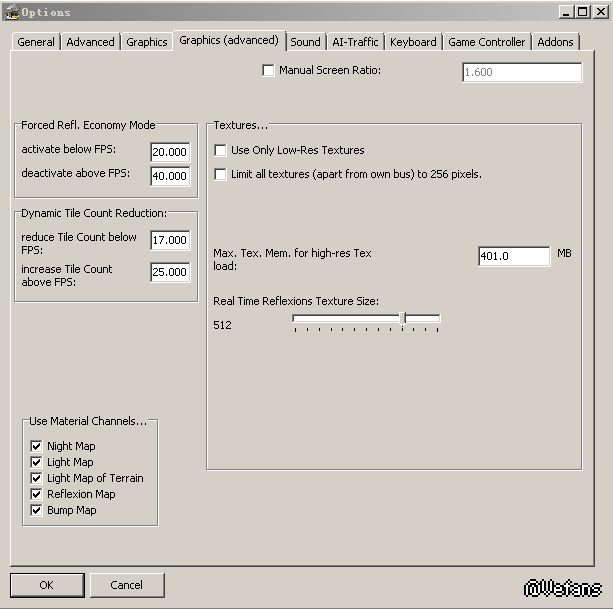The image size is (613, 609).
Task: Disable the Reflexion Map channel
Action: [x=36, y=494]
